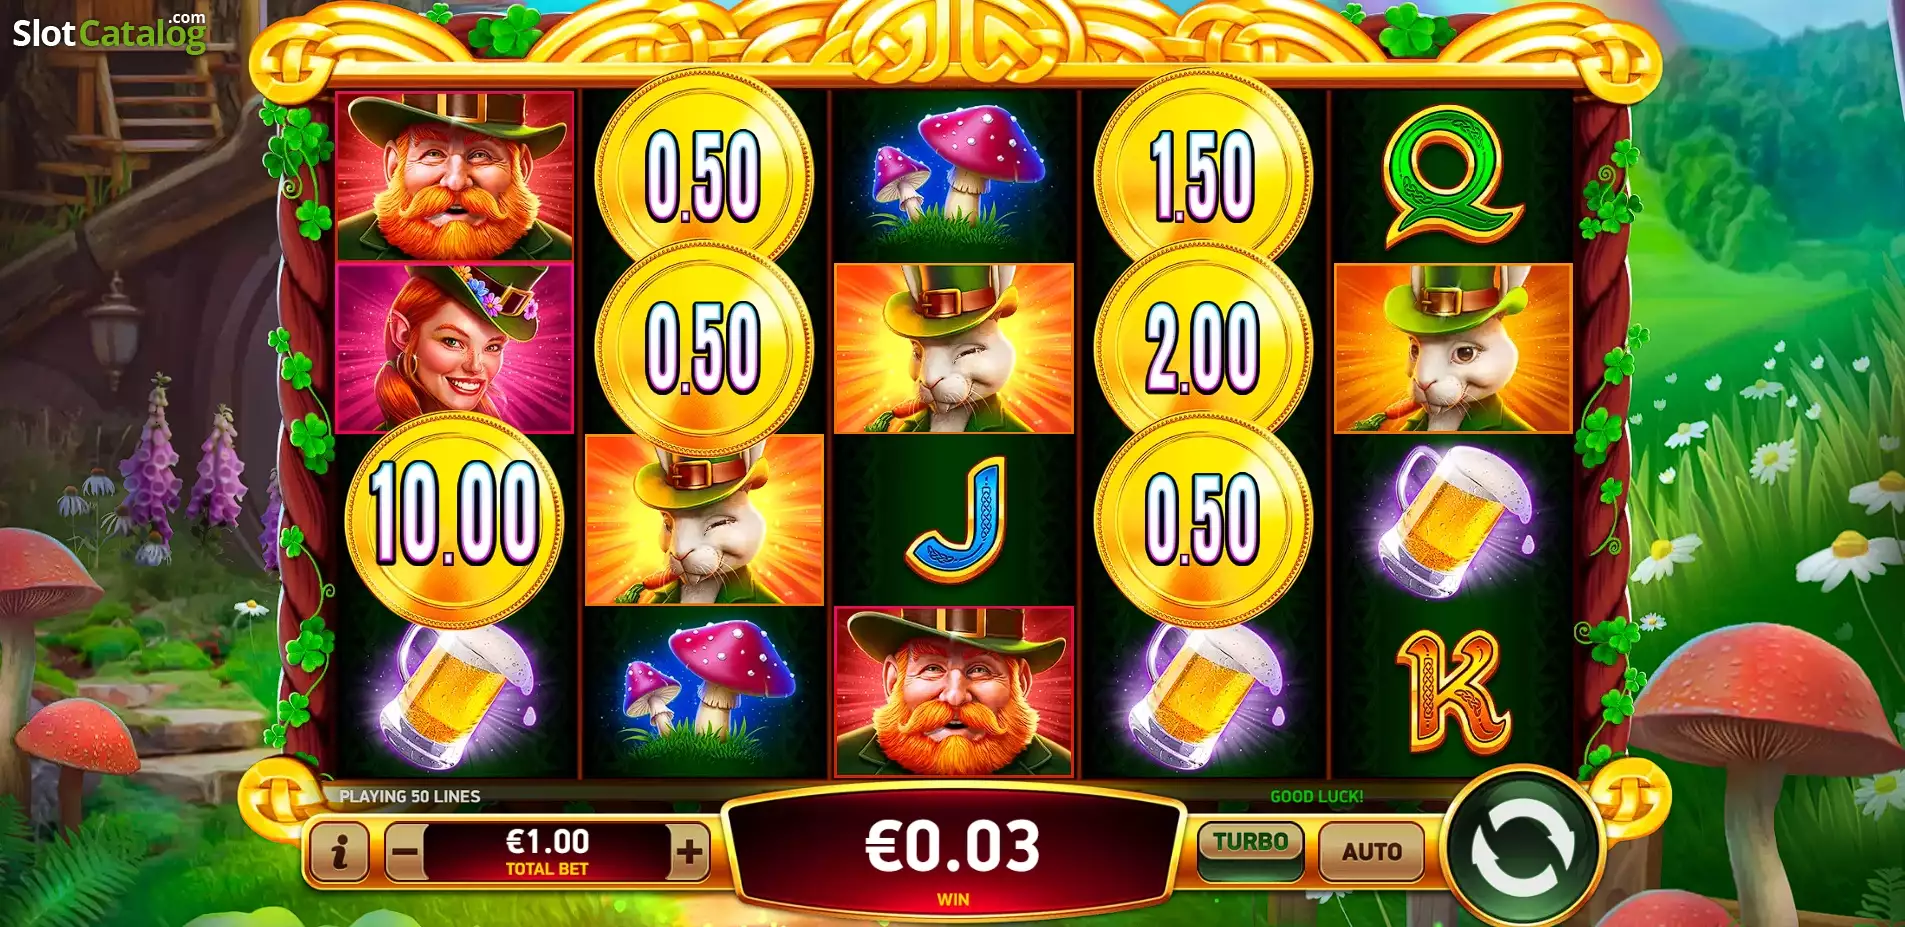Click the orange K symbol
Screen dimensions: 1905x927
click(x=1453, y=692)
